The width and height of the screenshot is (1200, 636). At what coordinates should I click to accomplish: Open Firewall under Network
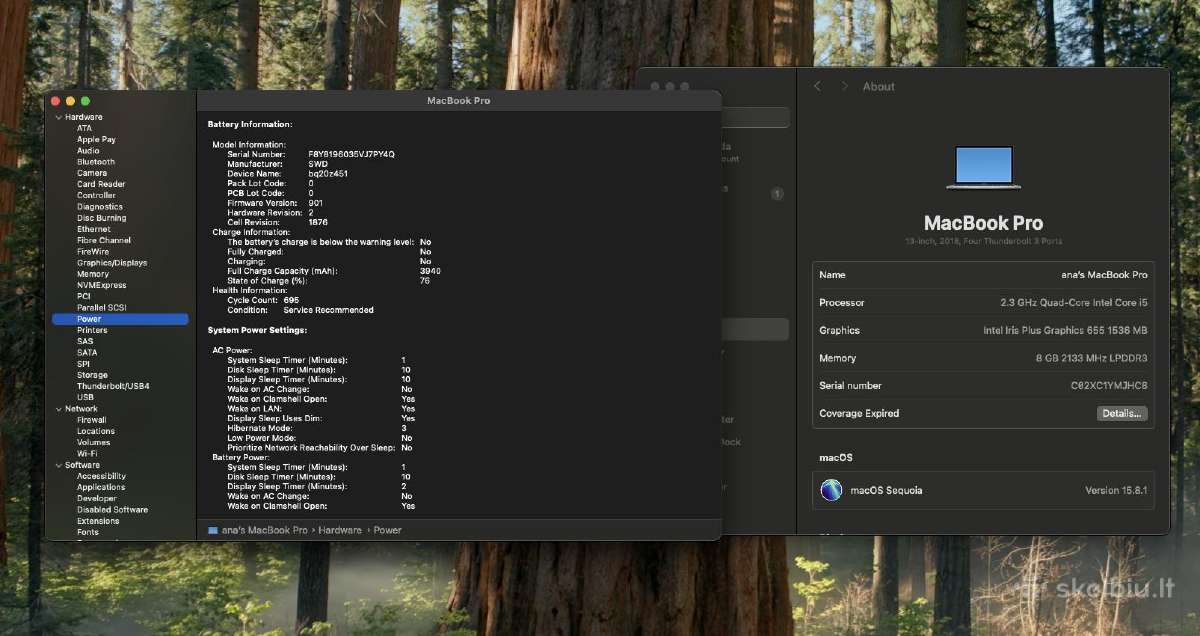[x=92, y=420]
